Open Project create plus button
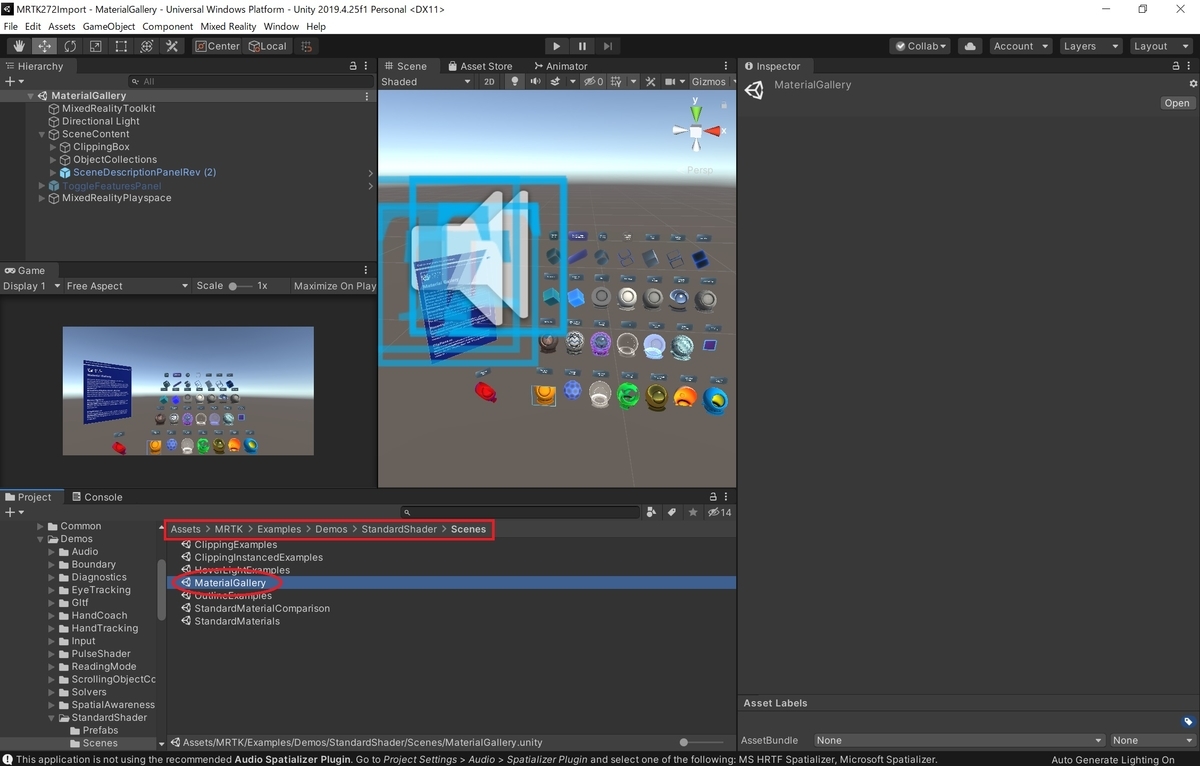The image size is (1200, 766). 13,512
